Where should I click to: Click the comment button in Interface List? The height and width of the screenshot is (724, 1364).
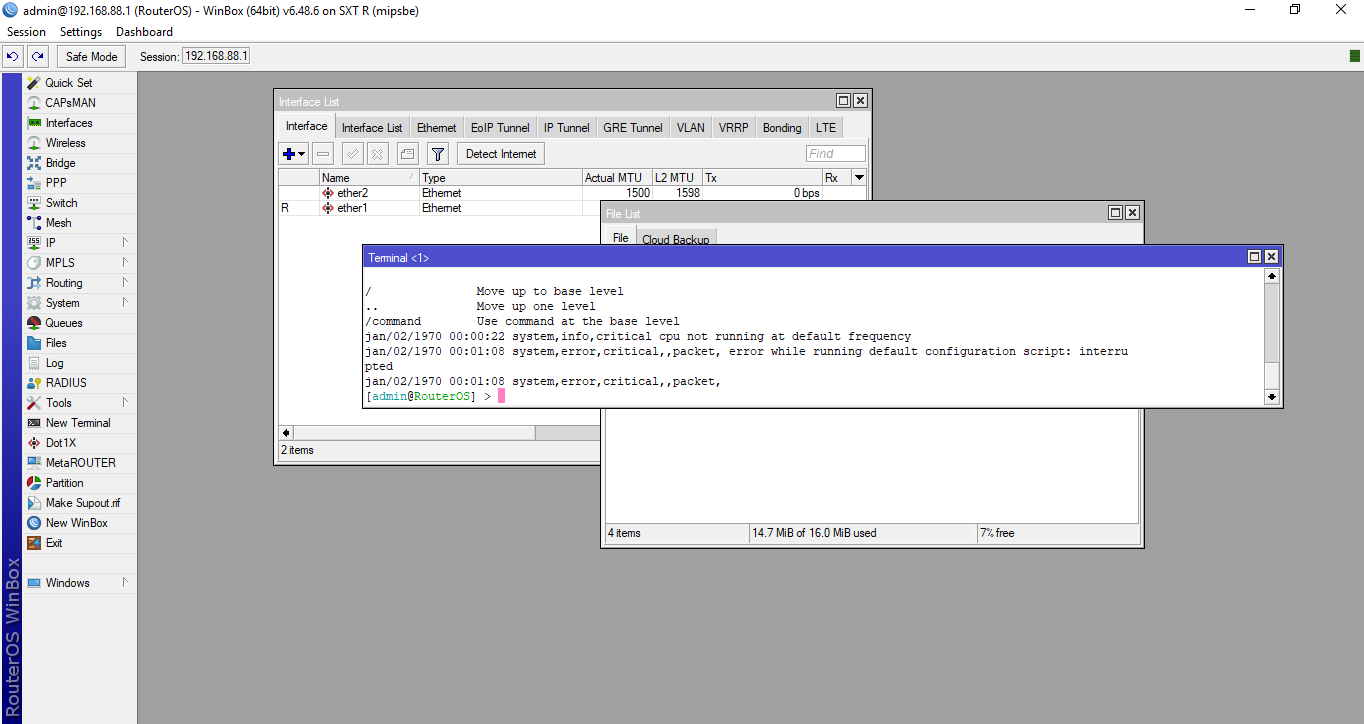coord(407,154)
